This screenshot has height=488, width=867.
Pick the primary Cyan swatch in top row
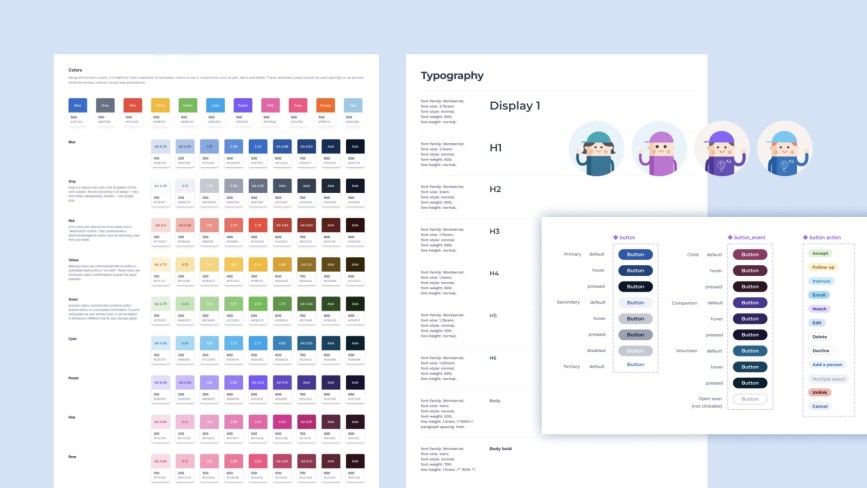[215, 104]
